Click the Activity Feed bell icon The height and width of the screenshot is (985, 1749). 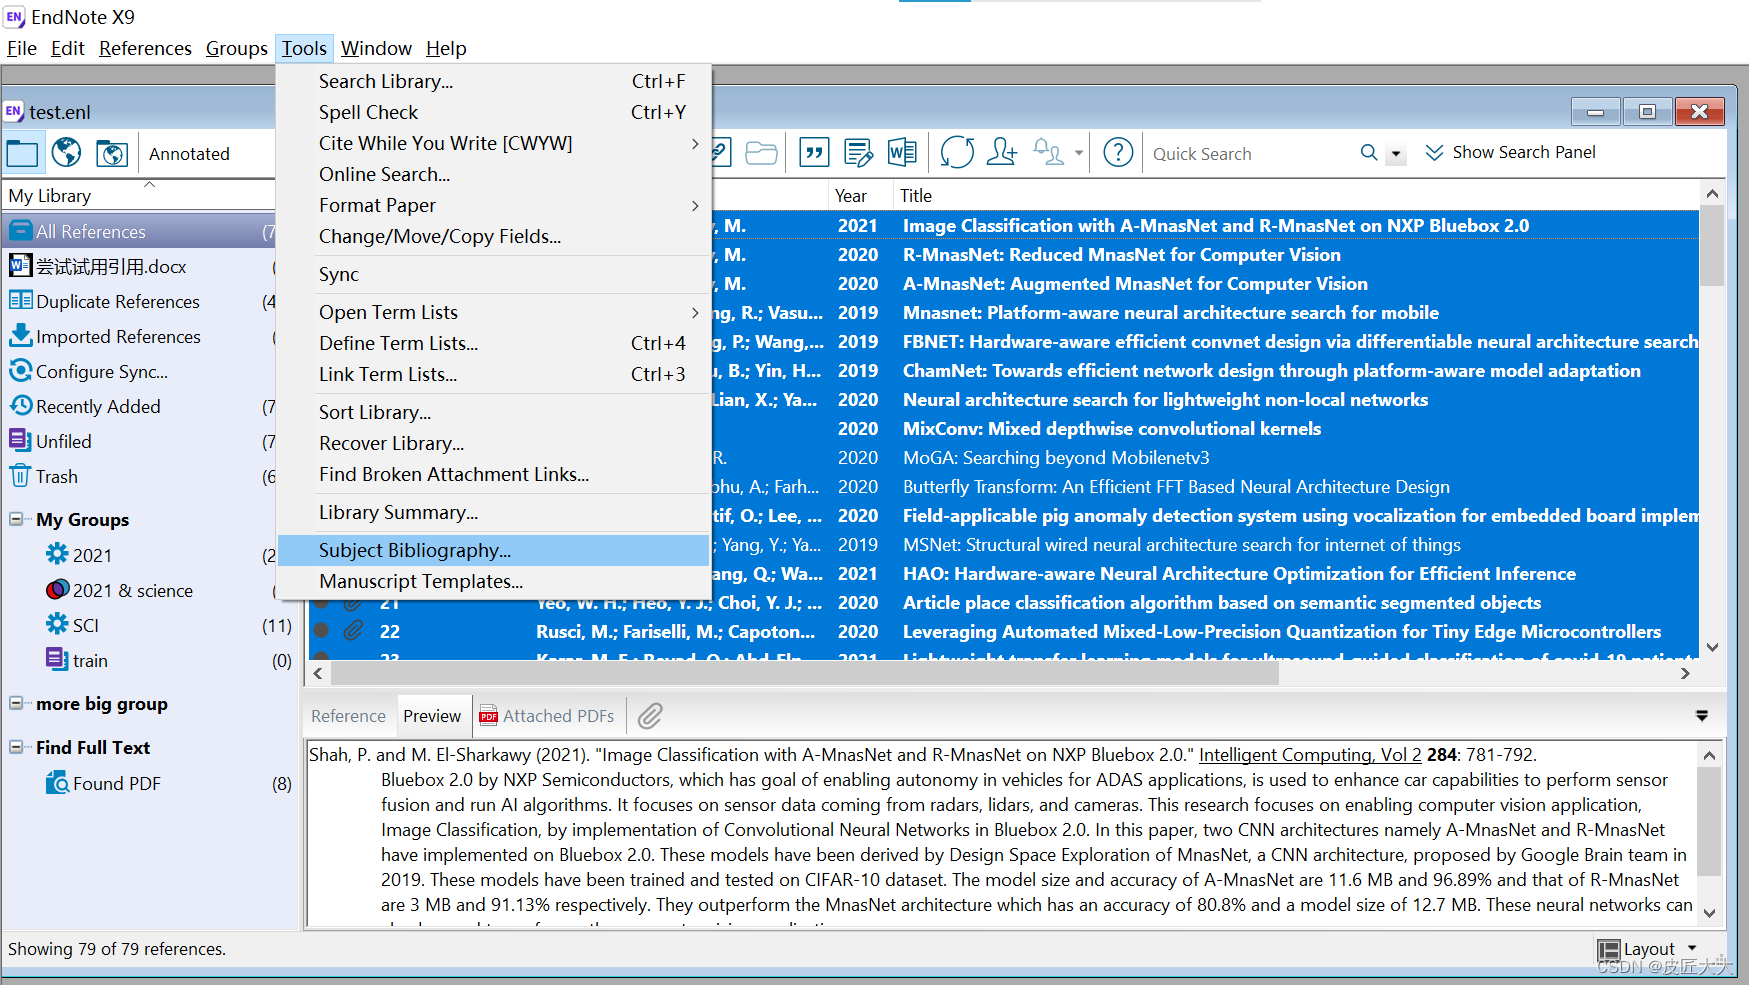tap(1048, 153)
